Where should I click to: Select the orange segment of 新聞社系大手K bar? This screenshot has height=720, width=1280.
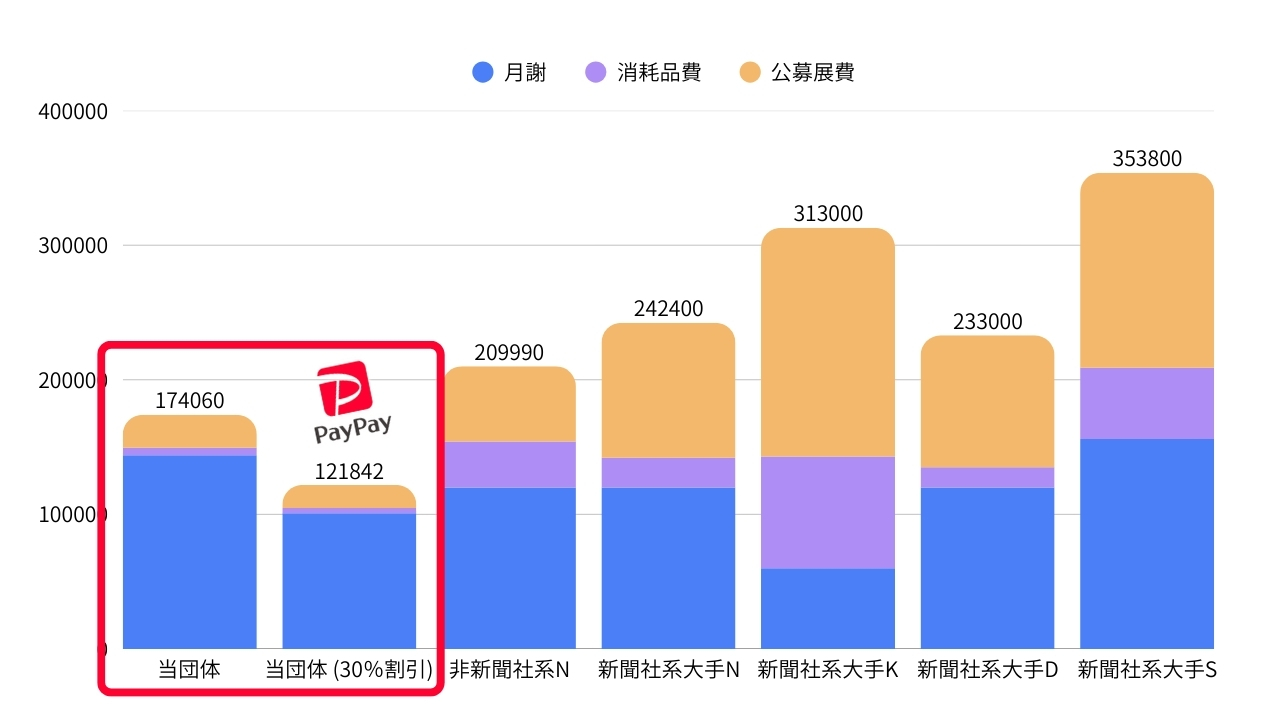point(827,340)
